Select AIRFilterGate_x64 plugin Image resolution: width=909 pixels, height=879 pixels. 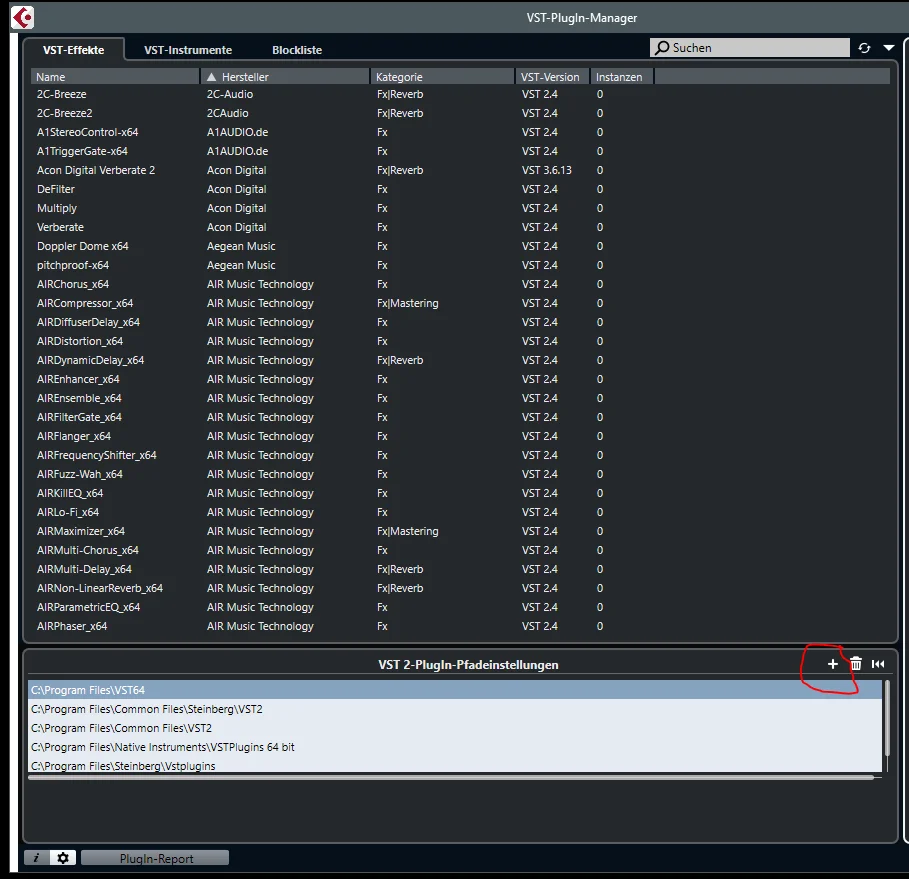tap(461, 417)
